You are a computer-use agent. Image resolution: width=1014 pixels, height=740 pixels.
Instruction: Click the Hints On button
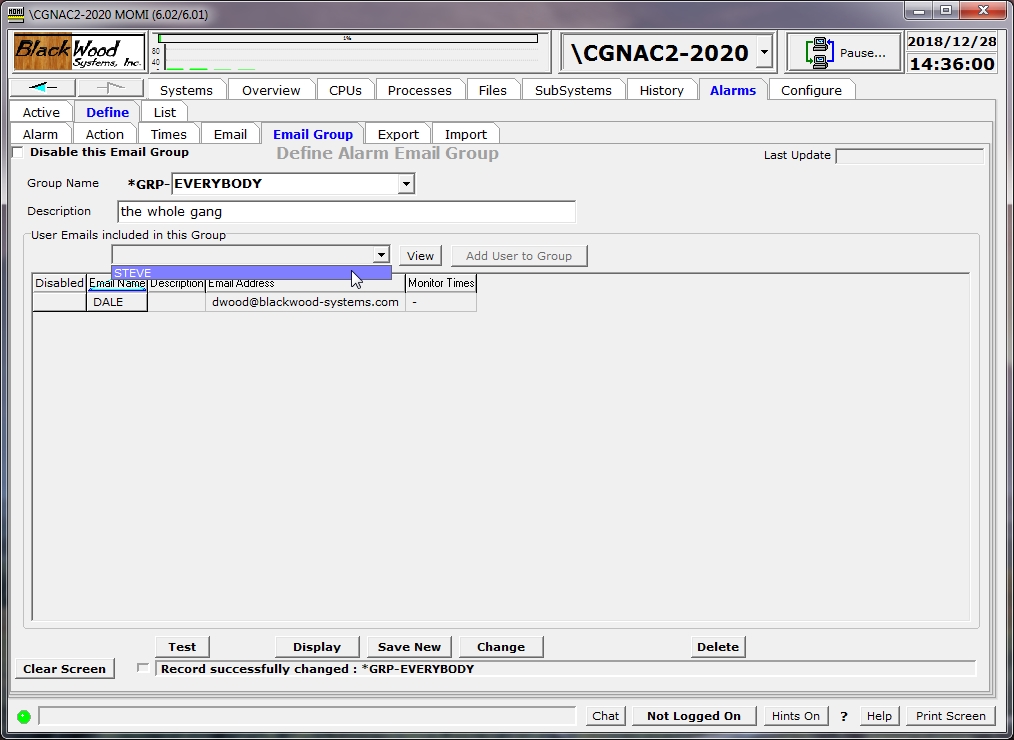(x=795, y=716)
